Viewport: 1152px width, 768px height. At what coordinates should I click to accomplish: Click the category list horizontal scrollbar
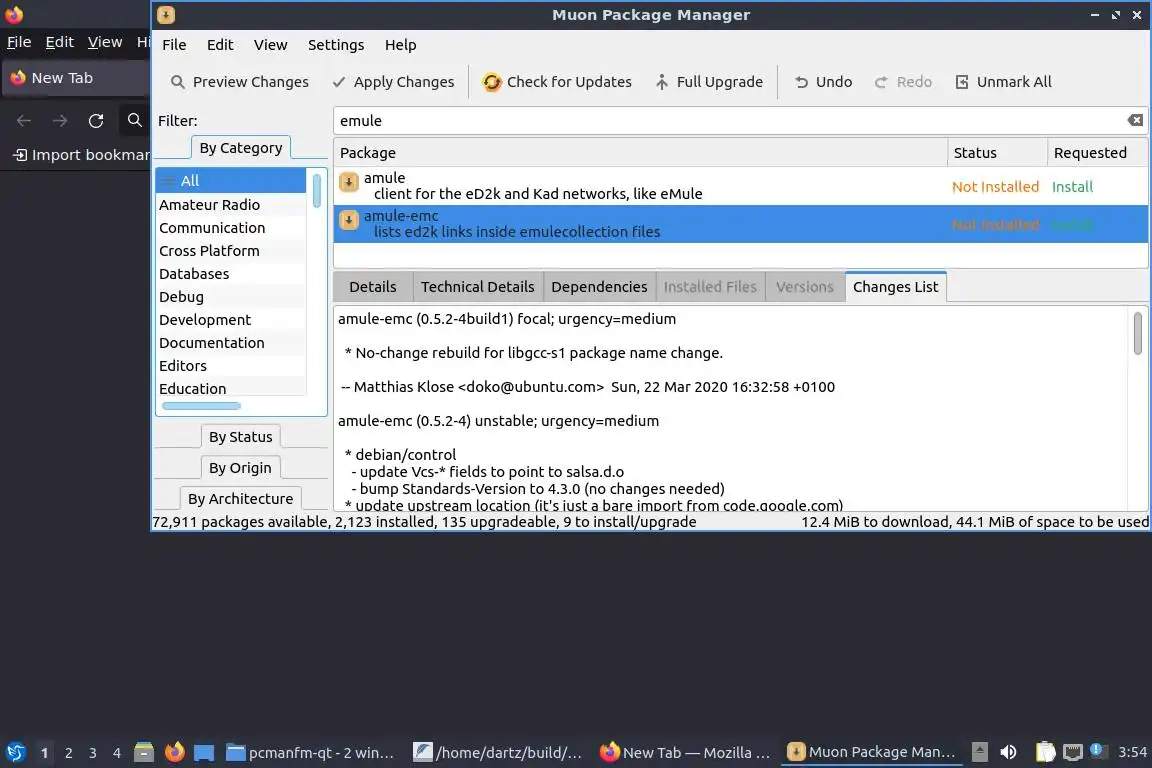(201, 406)
